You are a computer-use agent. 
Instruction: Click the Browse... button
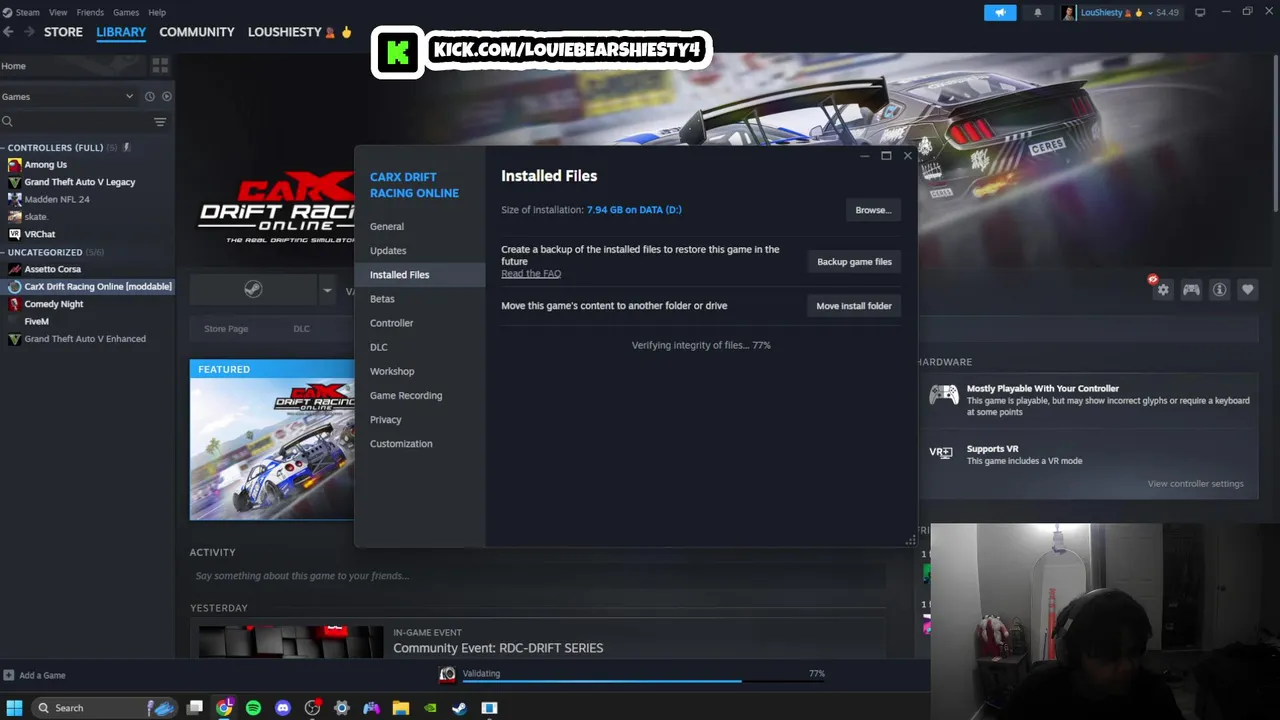[873, 210]
